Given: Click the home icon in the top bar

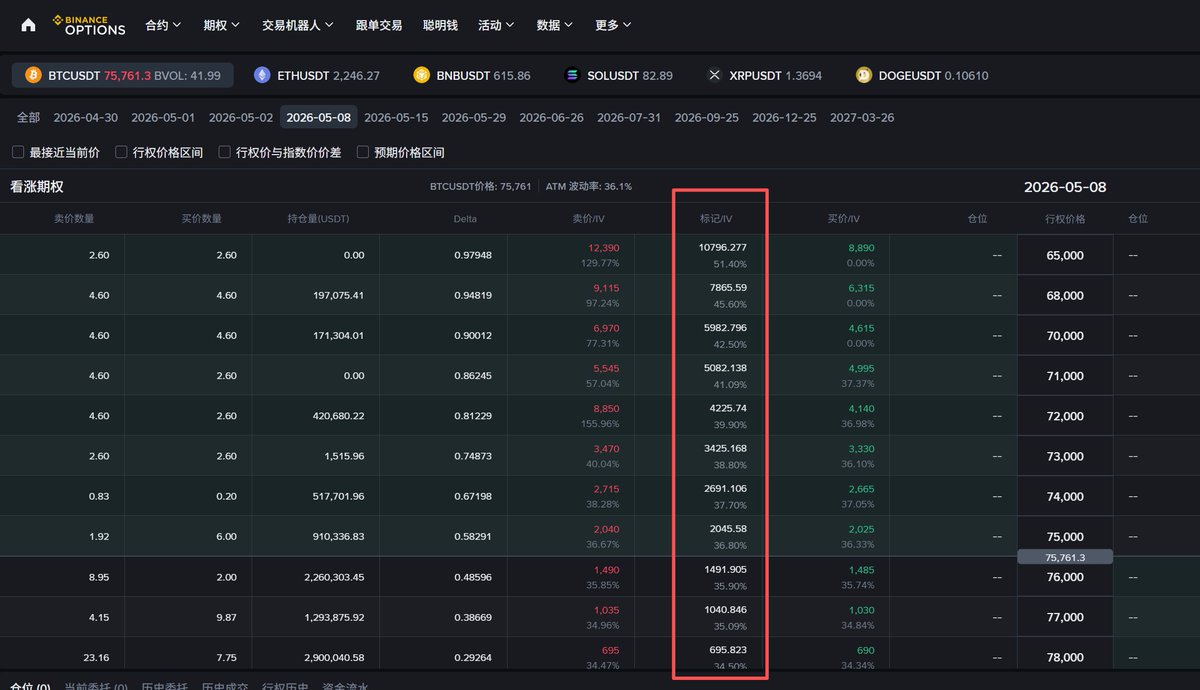Looking at the screenshot, I should coord(28,25).
